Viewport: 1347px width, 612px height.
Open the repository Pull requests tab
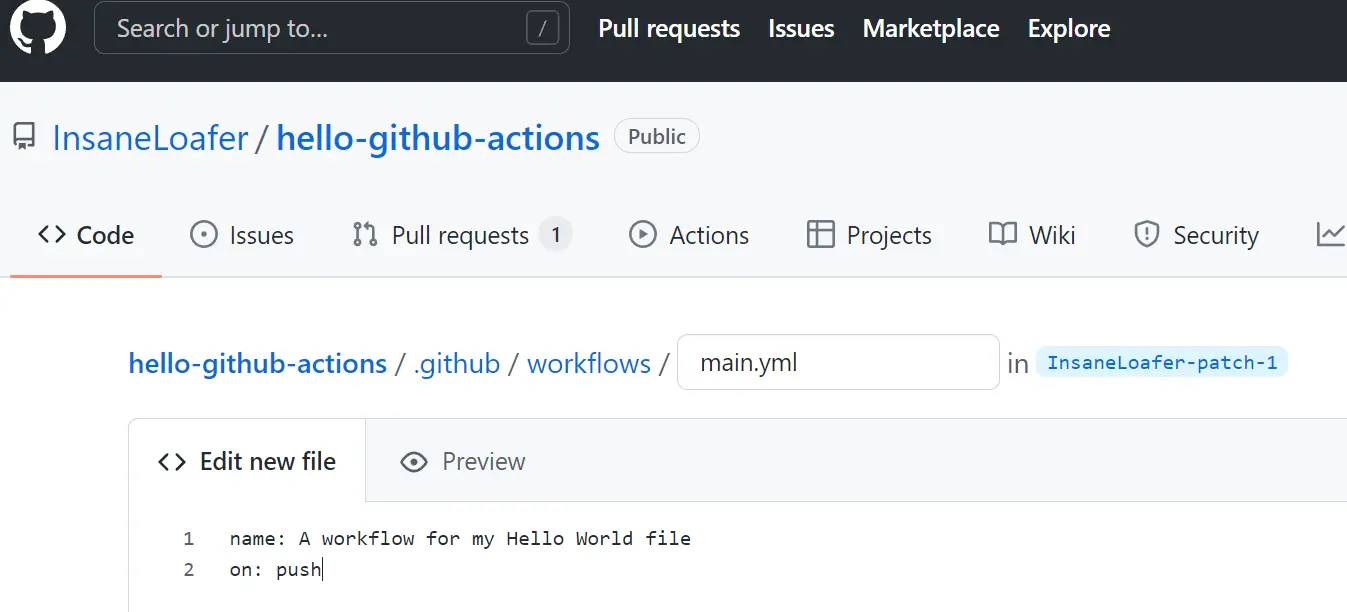[461, 235]
